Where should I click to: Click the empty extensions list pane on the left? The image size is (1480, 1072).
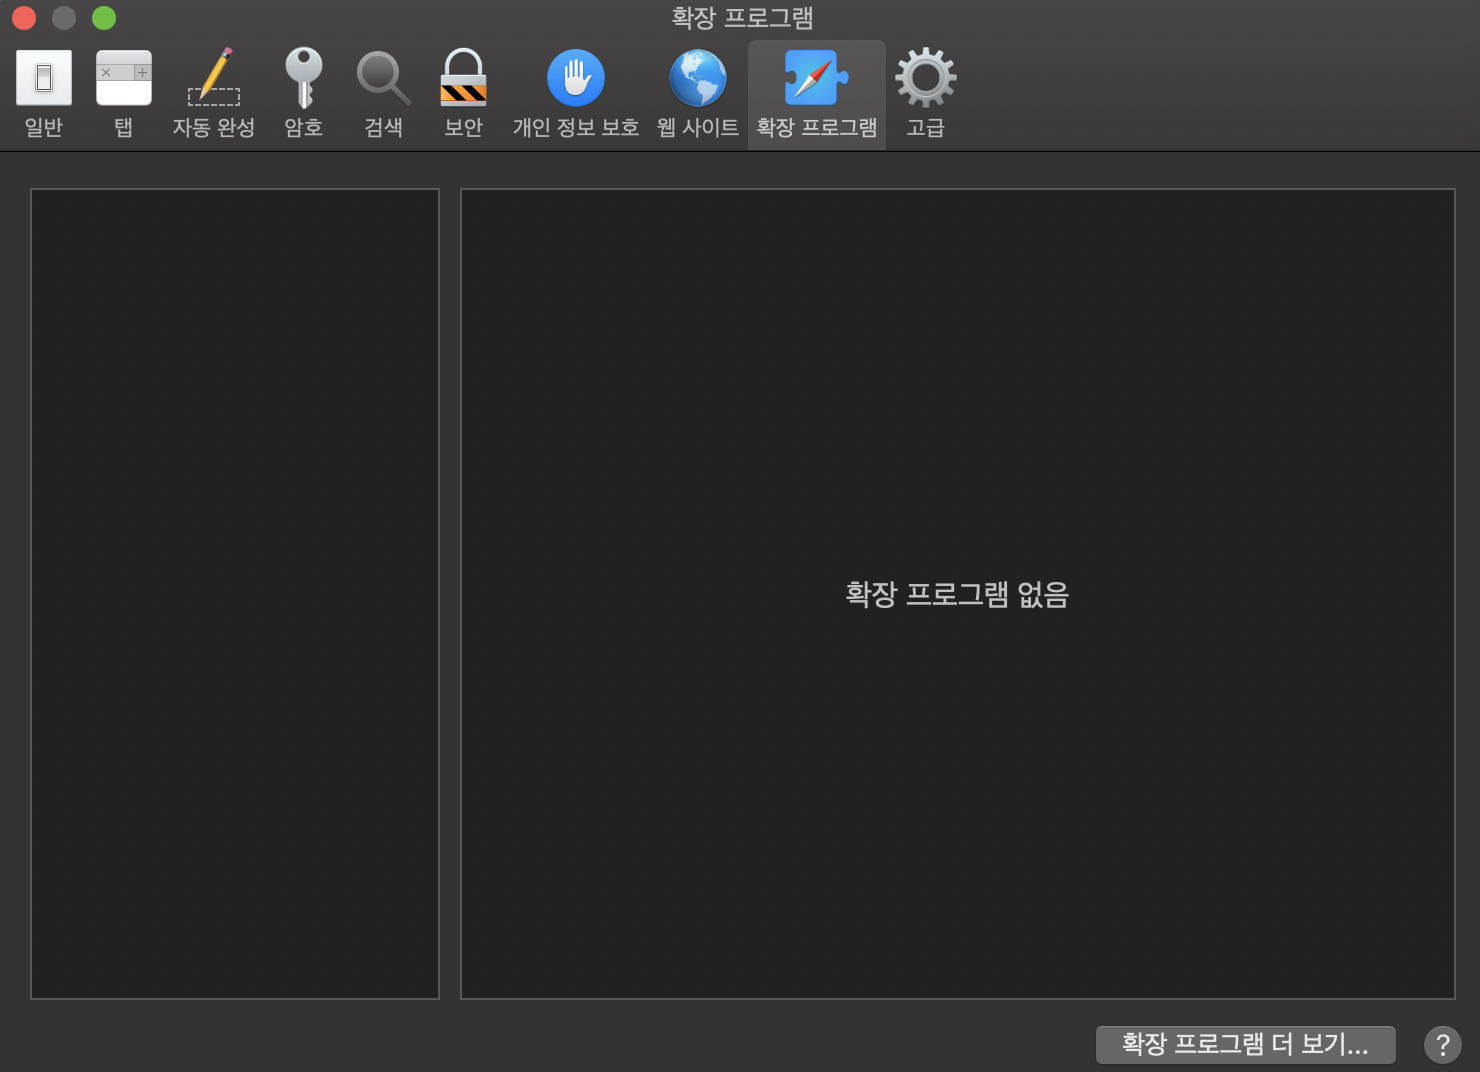(x=235, y=593)
